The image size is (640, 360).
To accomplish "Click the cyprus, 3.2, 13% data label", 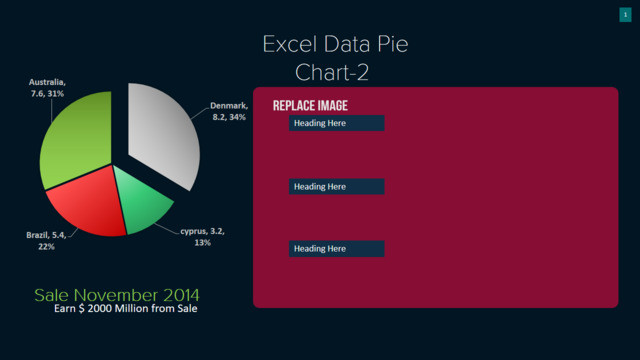I will (x=202, y=237).
